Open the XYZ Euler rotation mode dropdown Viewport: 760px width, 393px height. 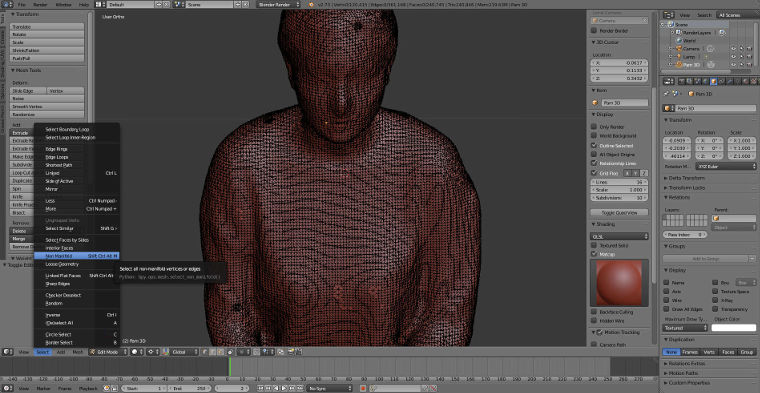pyautogui.click(x=726, y=166)
